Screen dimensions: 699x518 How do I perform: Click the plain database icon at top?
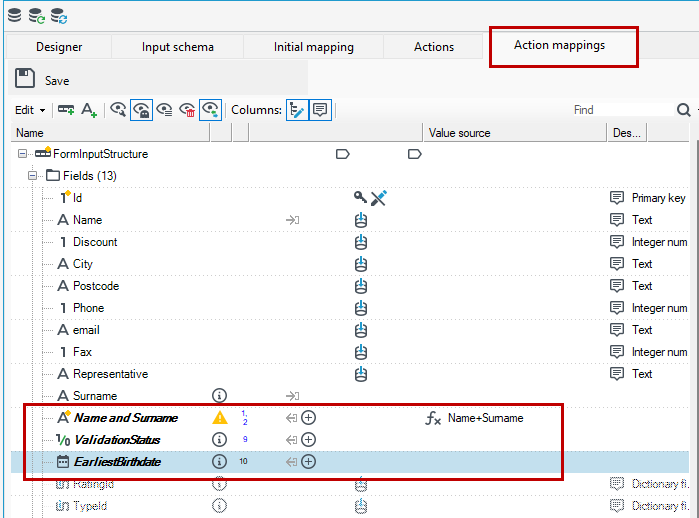[14, 15]
